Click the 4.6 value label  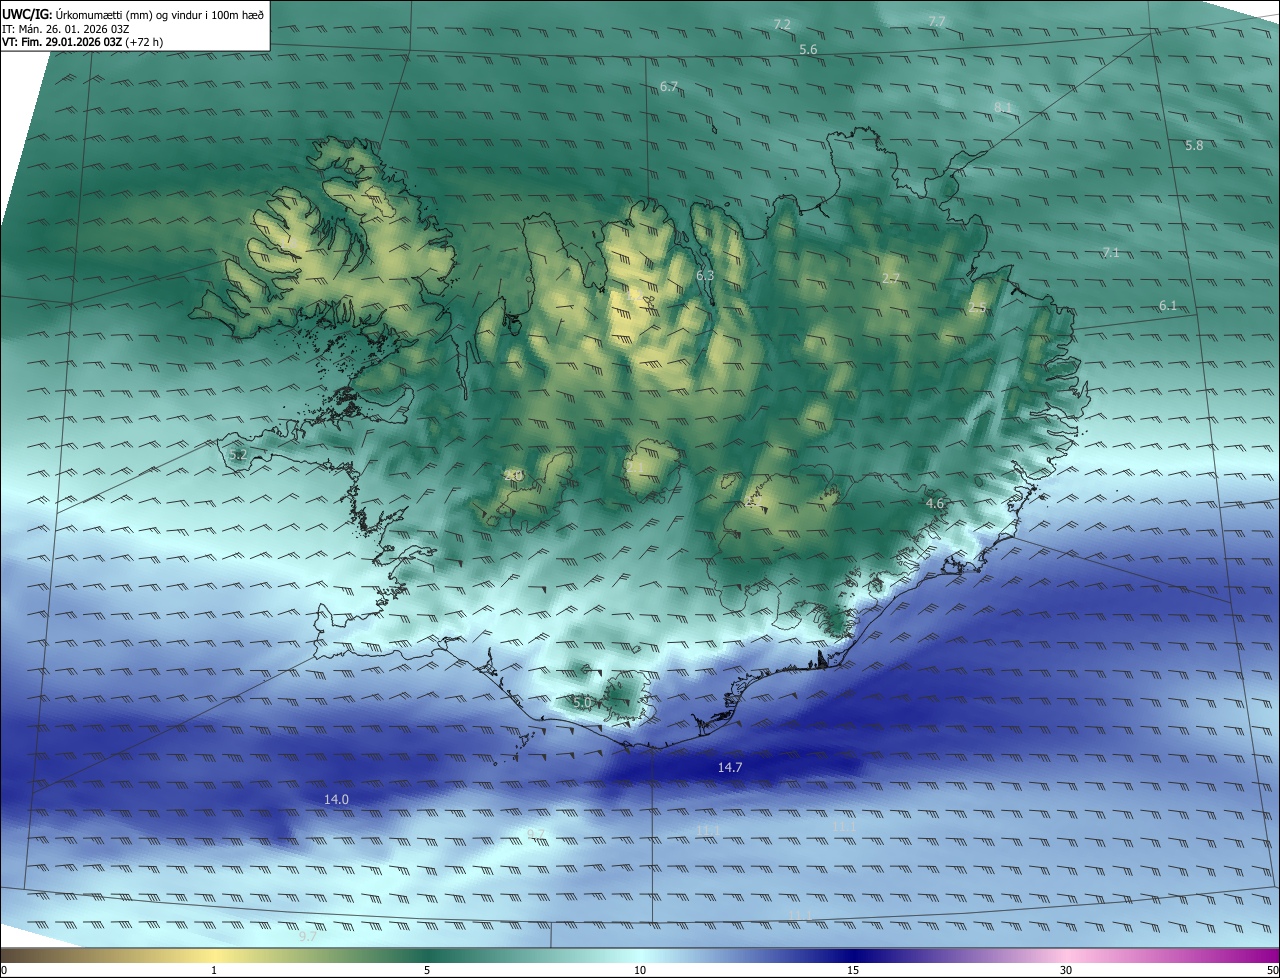point(935,503)
